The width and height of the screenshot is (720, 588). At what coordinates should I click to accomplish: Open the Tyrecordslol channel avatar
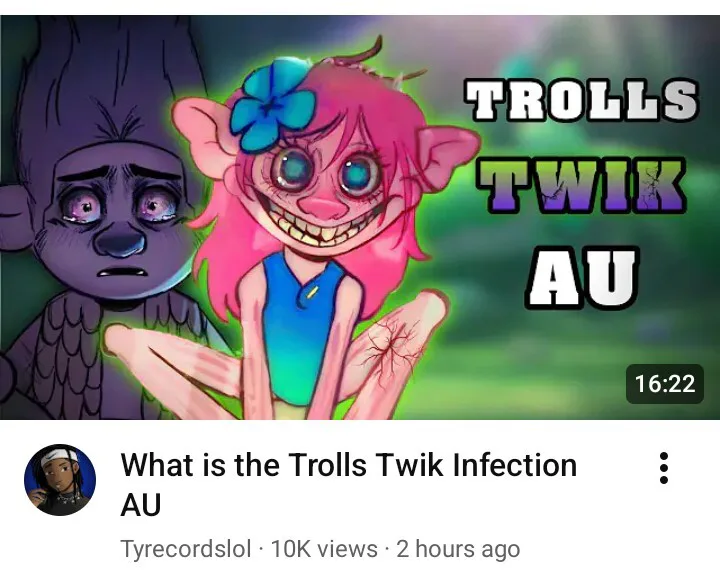pyautogui.click(x=60, y=480)
